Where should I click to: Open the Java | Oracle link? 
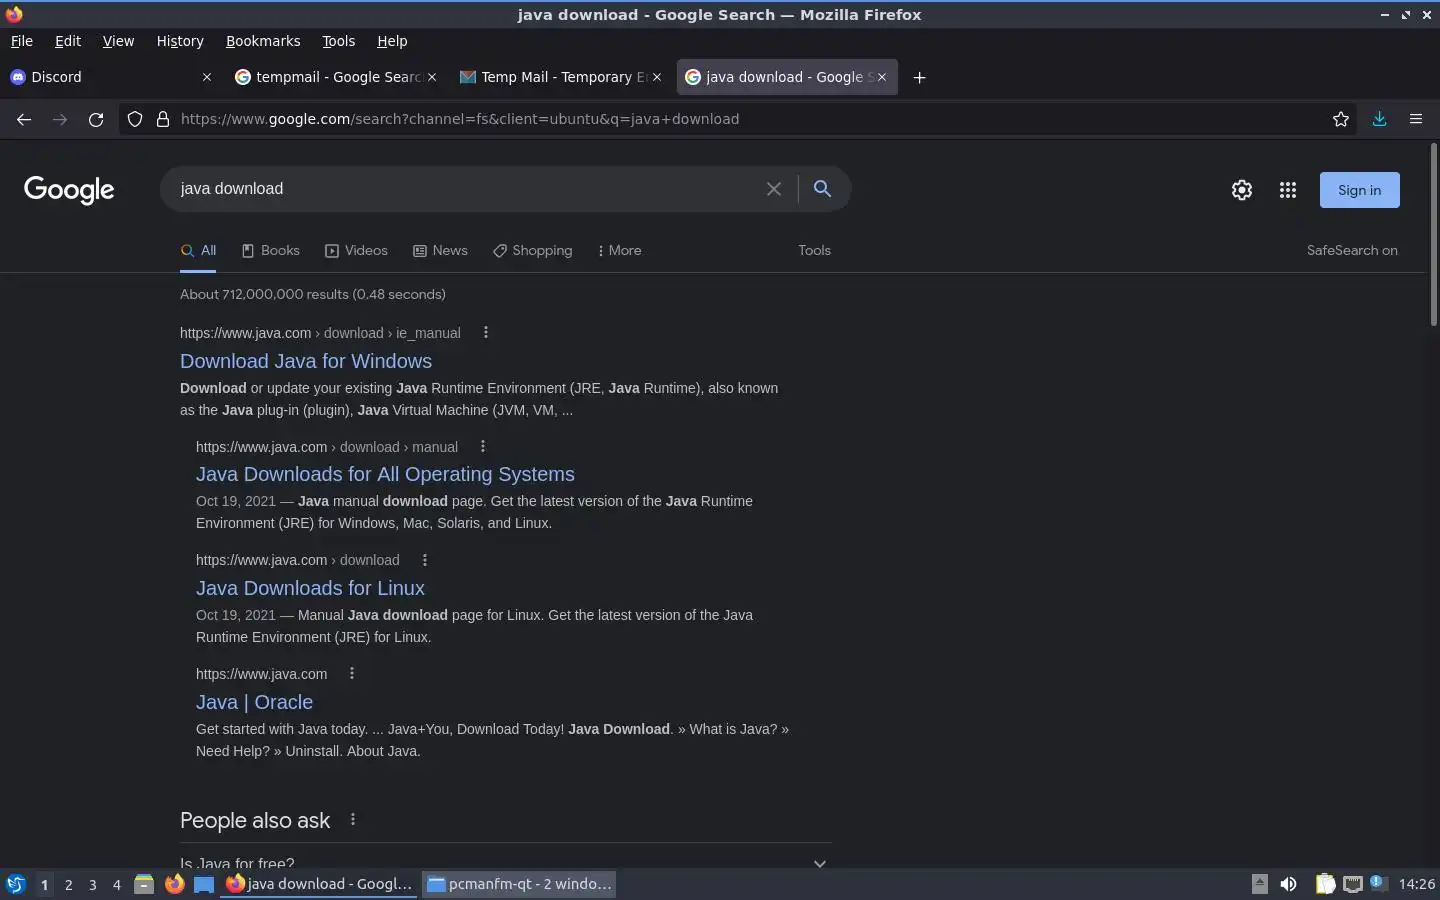[254, 702]
